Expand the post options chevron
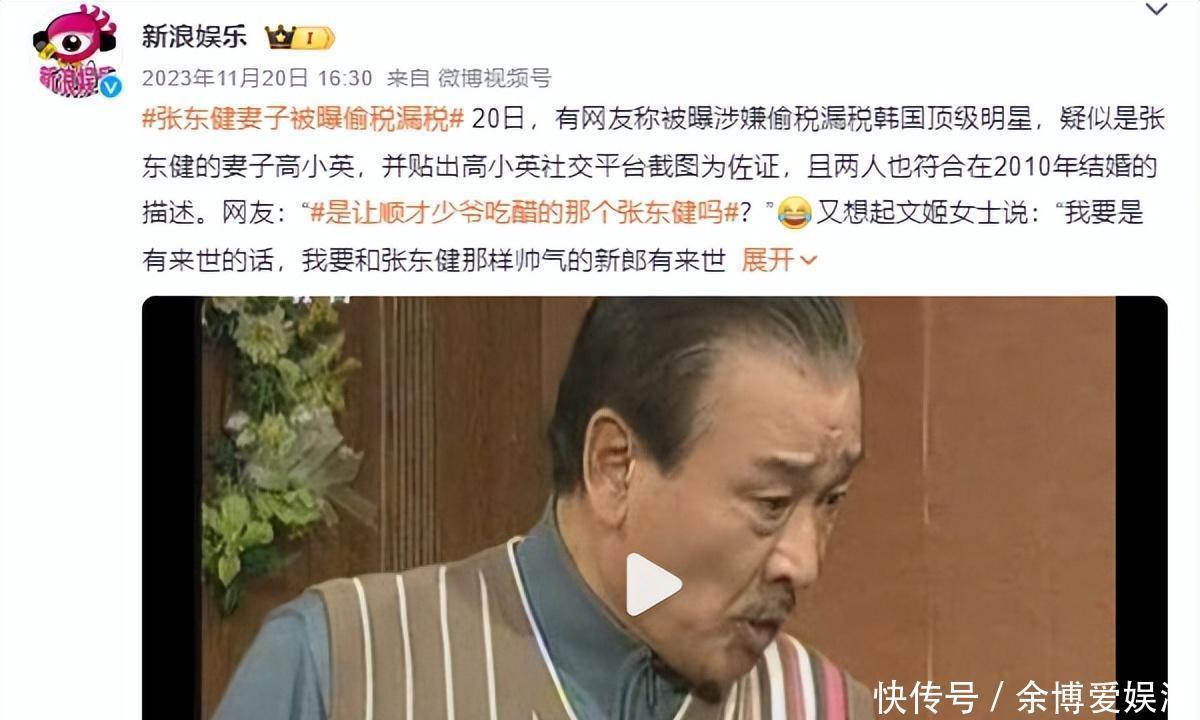 click(1155, 10)
